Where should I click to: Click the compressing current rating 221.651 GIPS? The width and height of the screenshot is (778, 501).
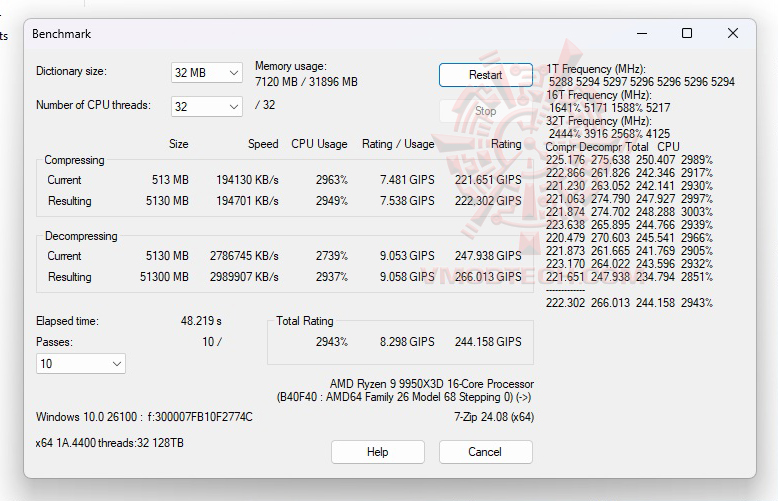coord(488,180)
